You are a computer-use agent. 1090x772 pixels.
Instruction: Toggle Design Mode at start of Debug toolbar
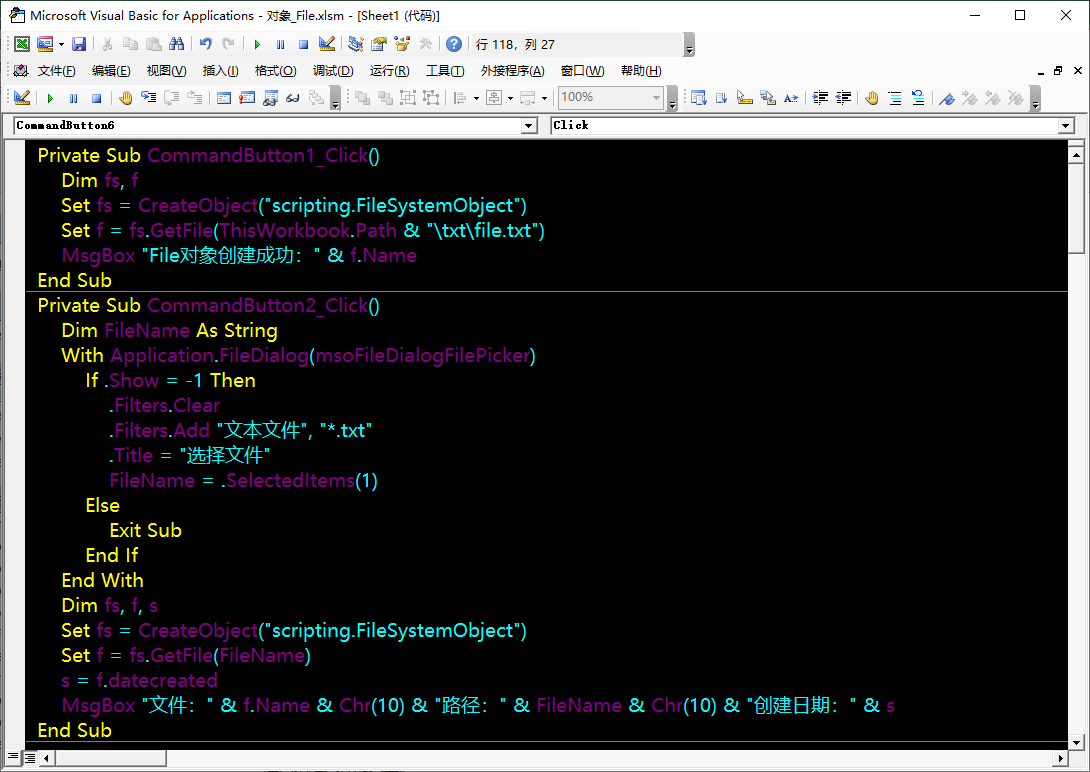[x=22, y=98]
